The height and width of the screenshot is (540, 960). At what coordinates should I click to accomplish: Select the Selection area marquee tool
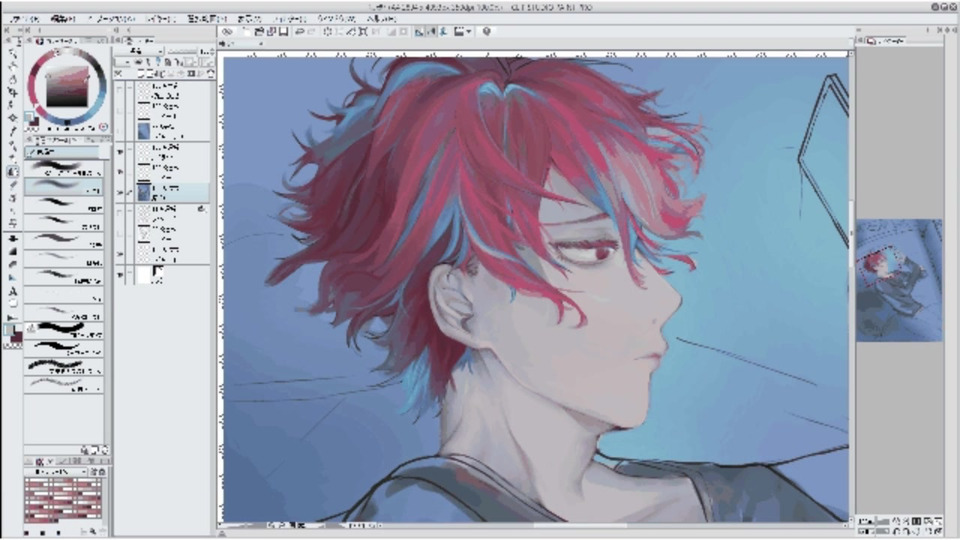12,105
